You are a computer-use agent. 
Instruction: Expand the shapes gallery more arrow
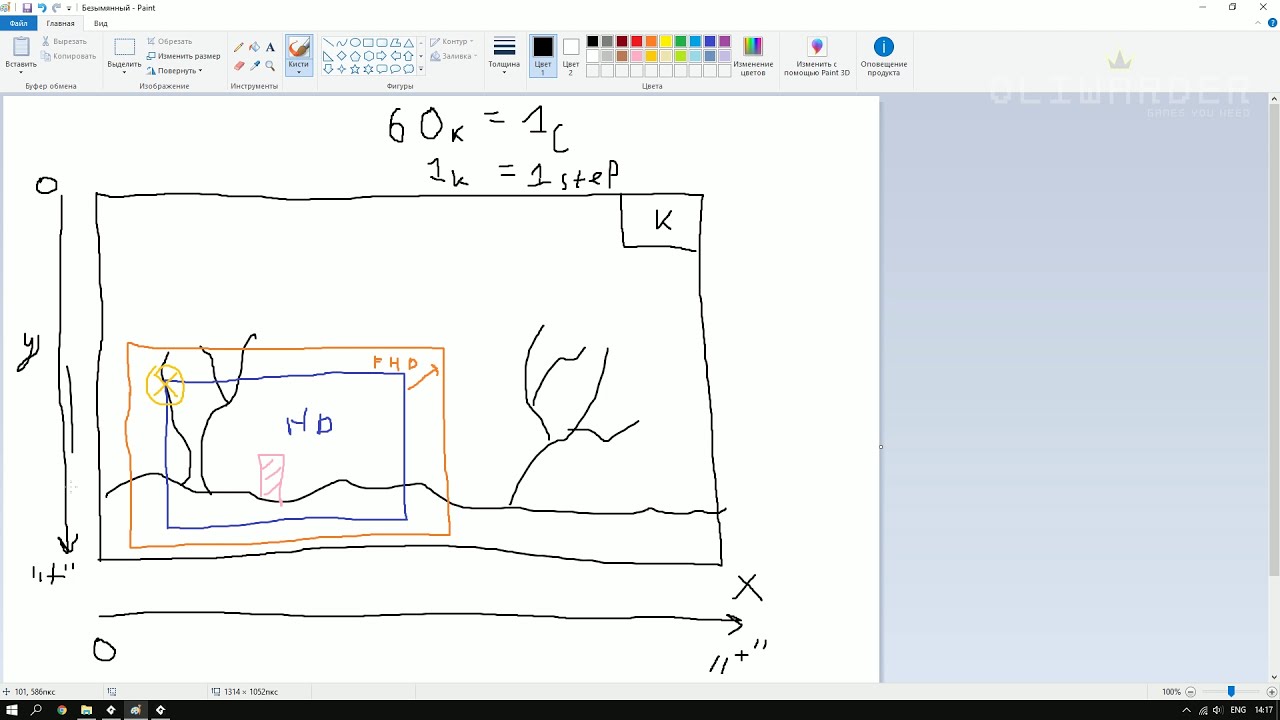point(421,69)
